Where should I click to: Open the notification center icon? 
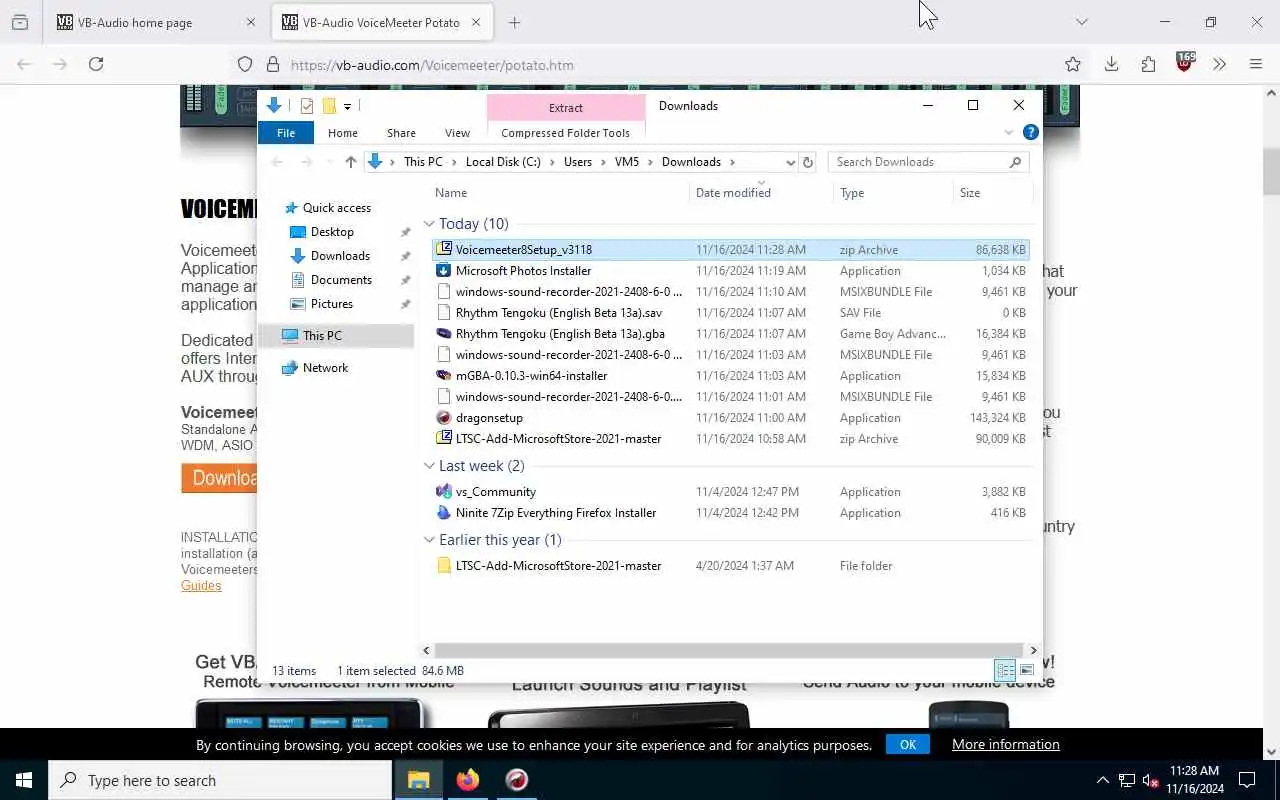(x=1247, y=780)
